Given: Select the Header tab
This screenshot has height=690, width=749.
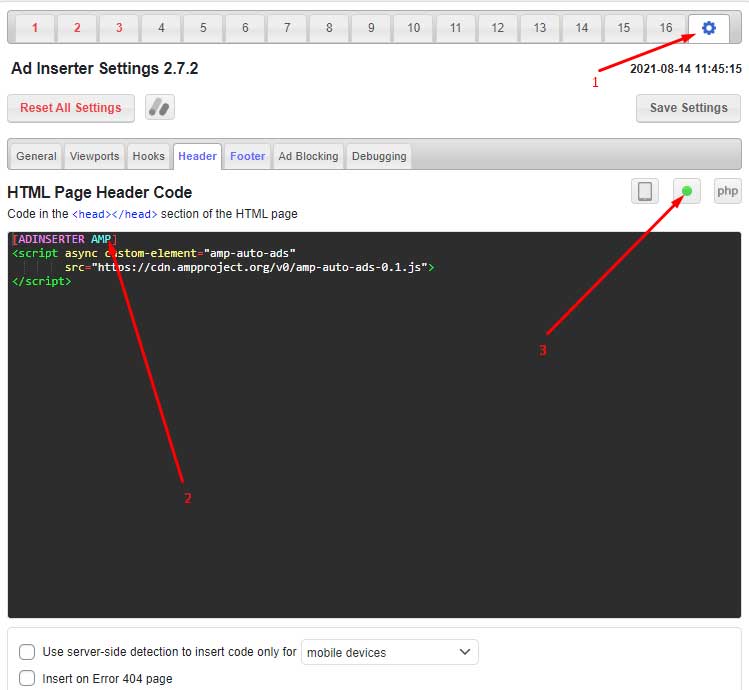Looking at the screenshot, I should click(197, 156).
